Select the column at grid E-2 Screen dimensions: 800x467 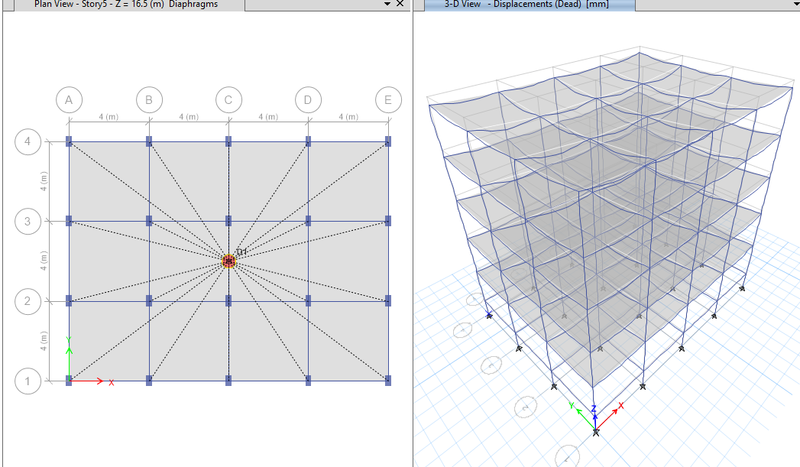[388, 301]
